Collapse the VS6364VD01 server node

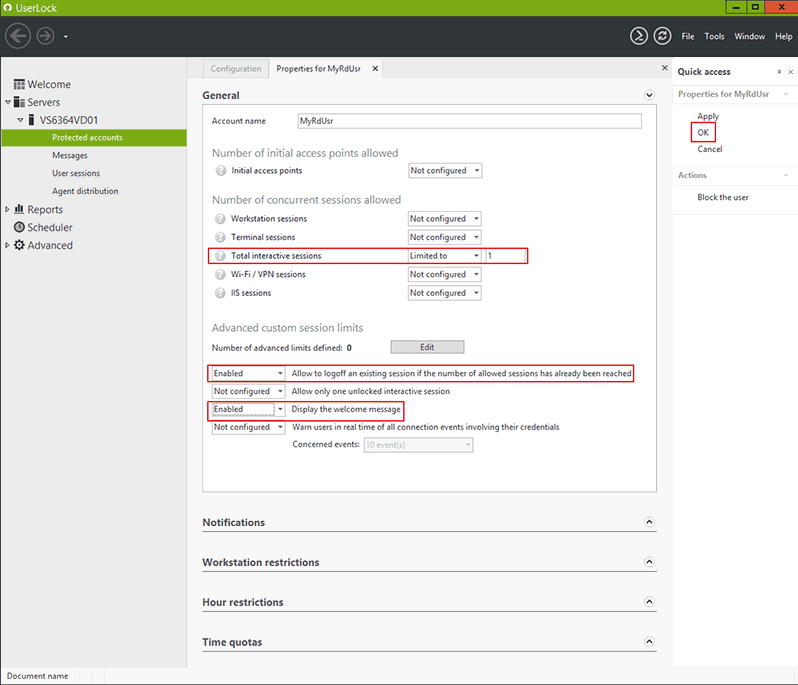click(20, 120)
